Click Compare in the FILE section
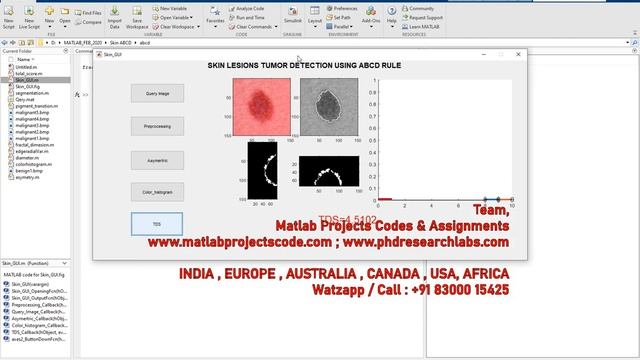Screen dimensions: 640x360 pyautogui.click(x=88, y=22)
